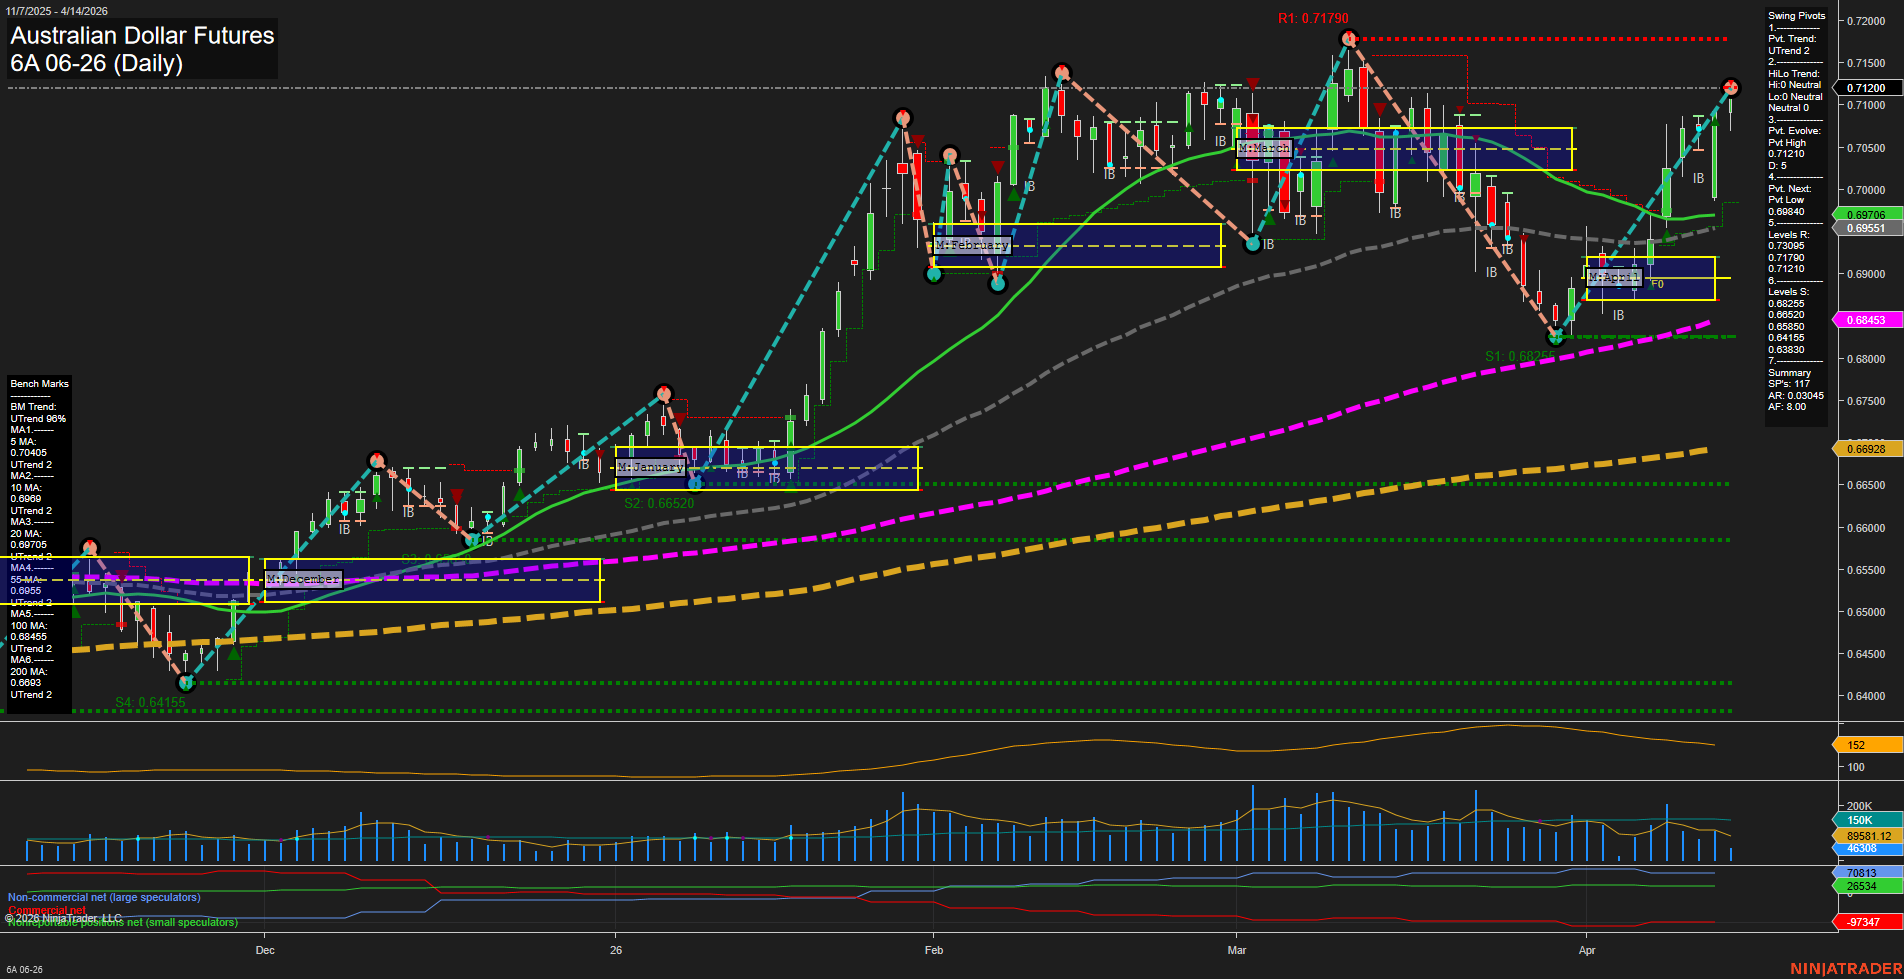
Task: Select the green 0.69706 price tag
Action: pos(1866,214)
